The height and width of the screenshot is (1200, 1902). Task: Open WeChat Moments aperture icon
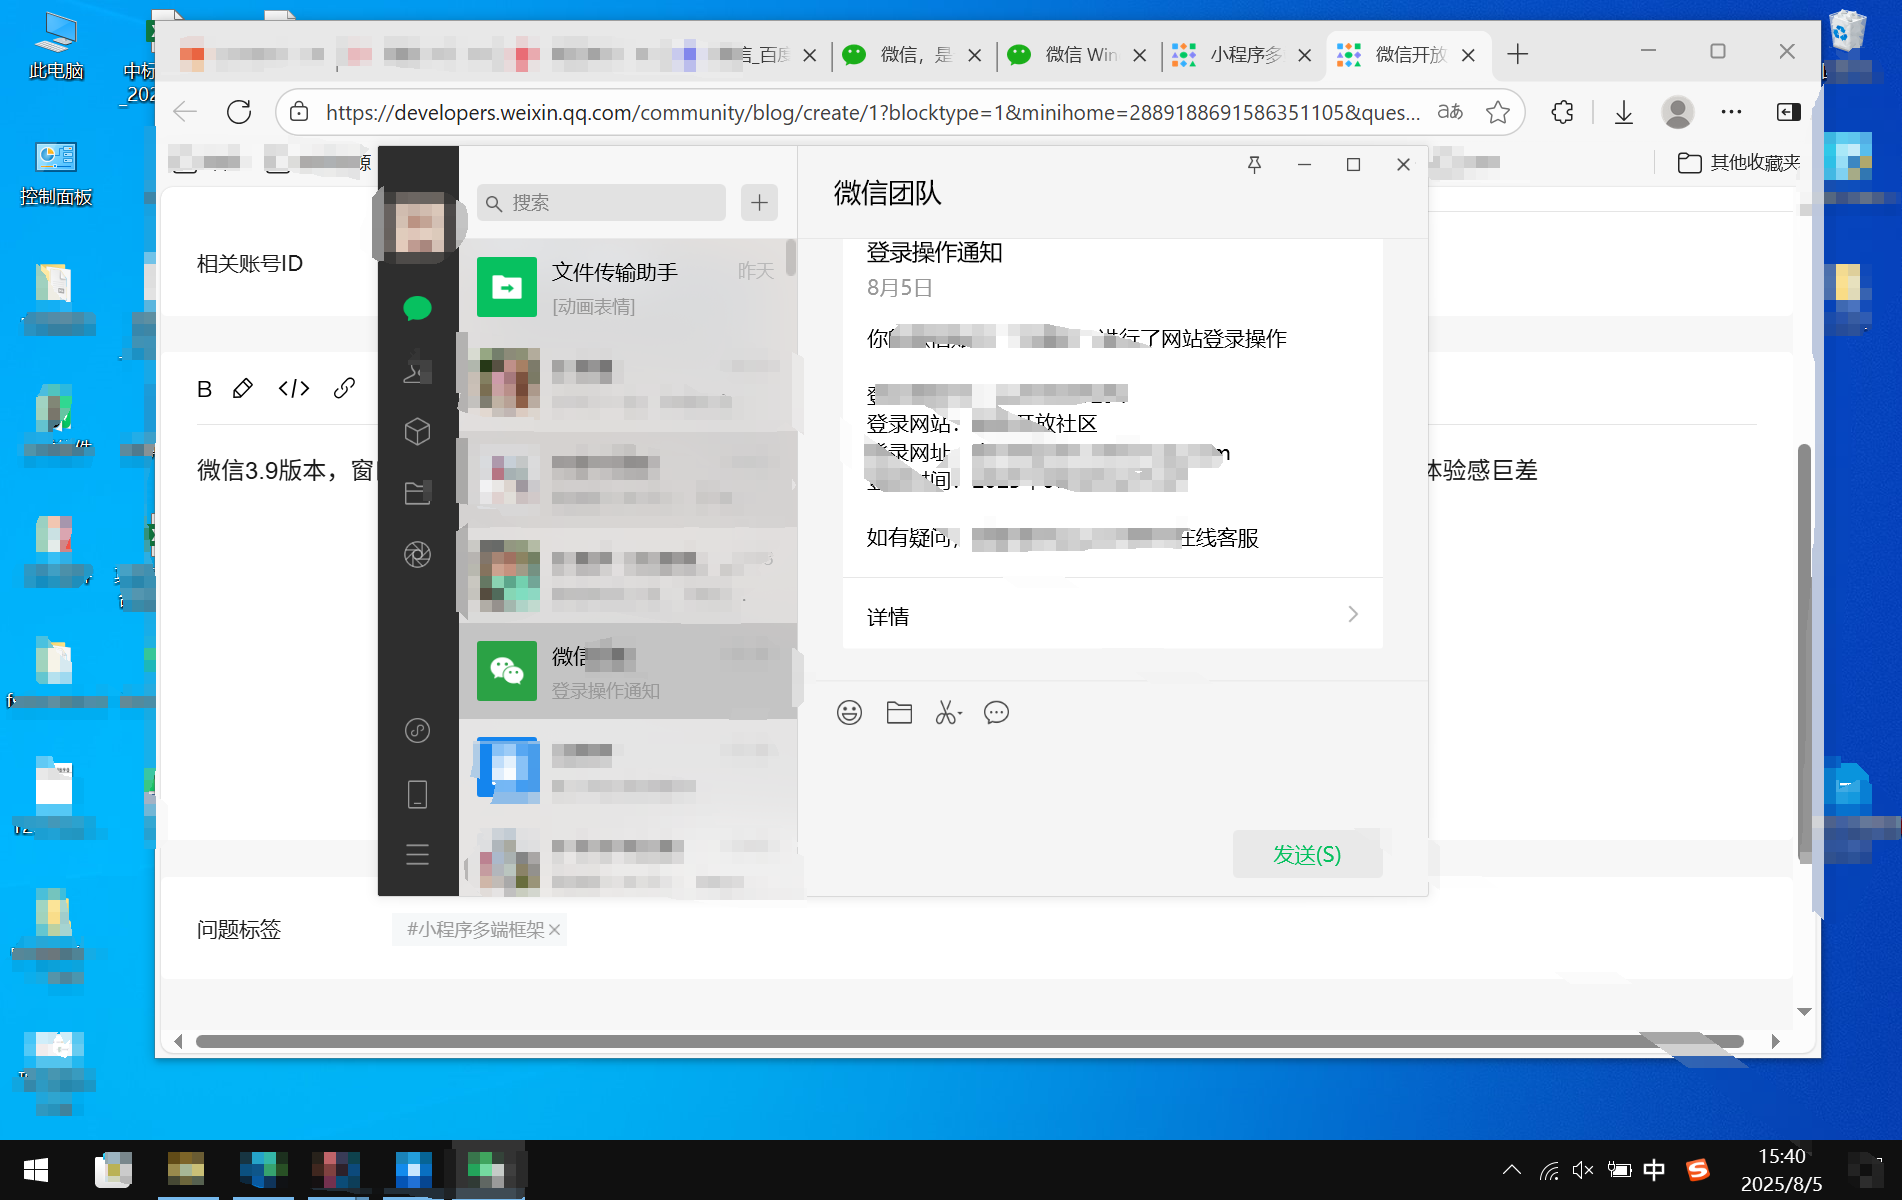point(417,554)
